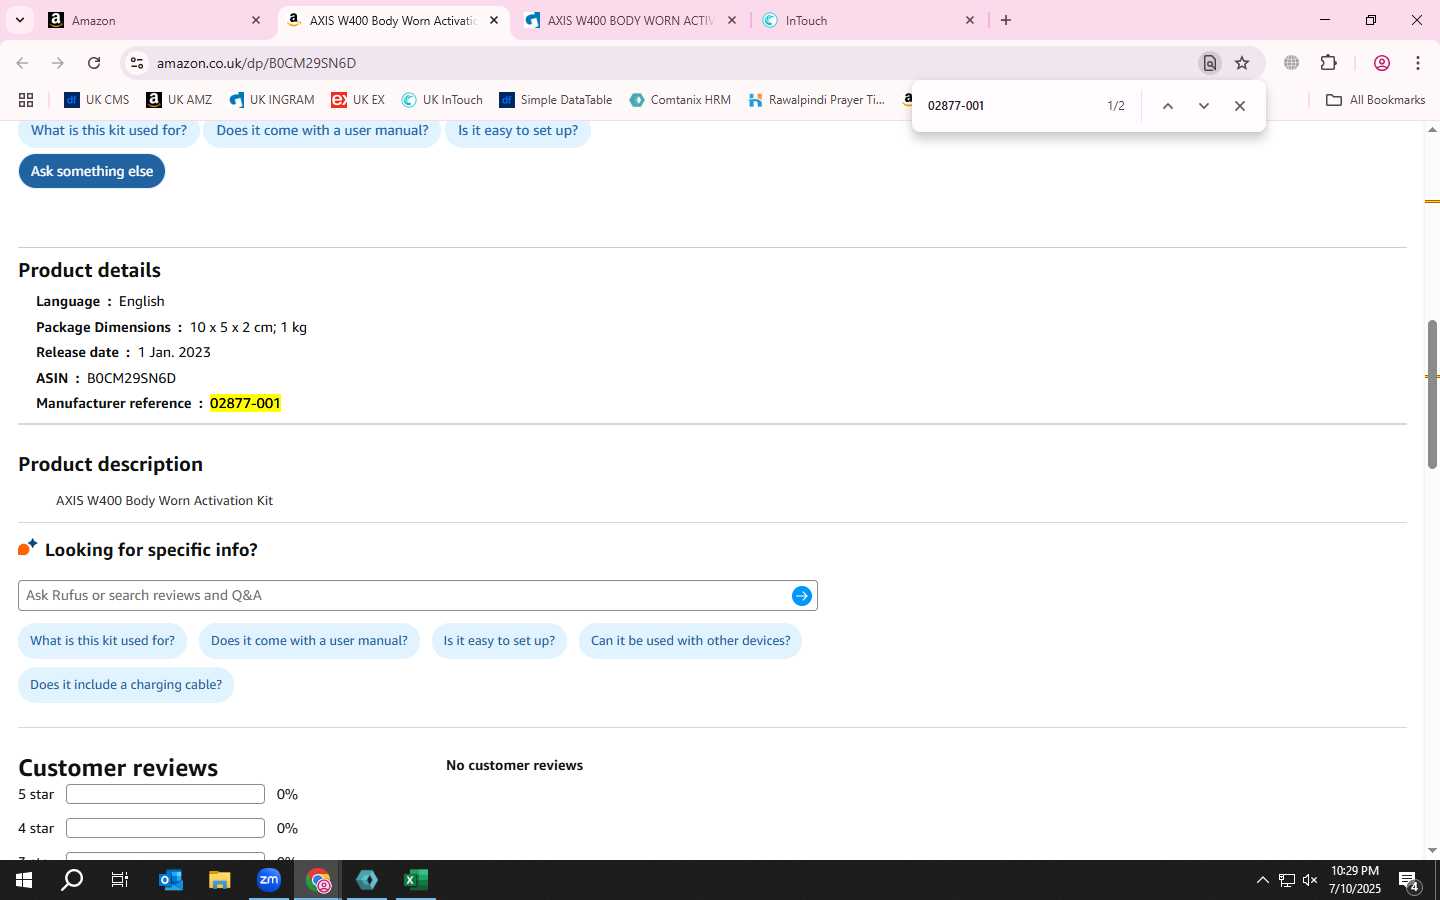Viewport: 1440px width, 900px height.
Task: Click the address bar URL
Action: (256, 63)
